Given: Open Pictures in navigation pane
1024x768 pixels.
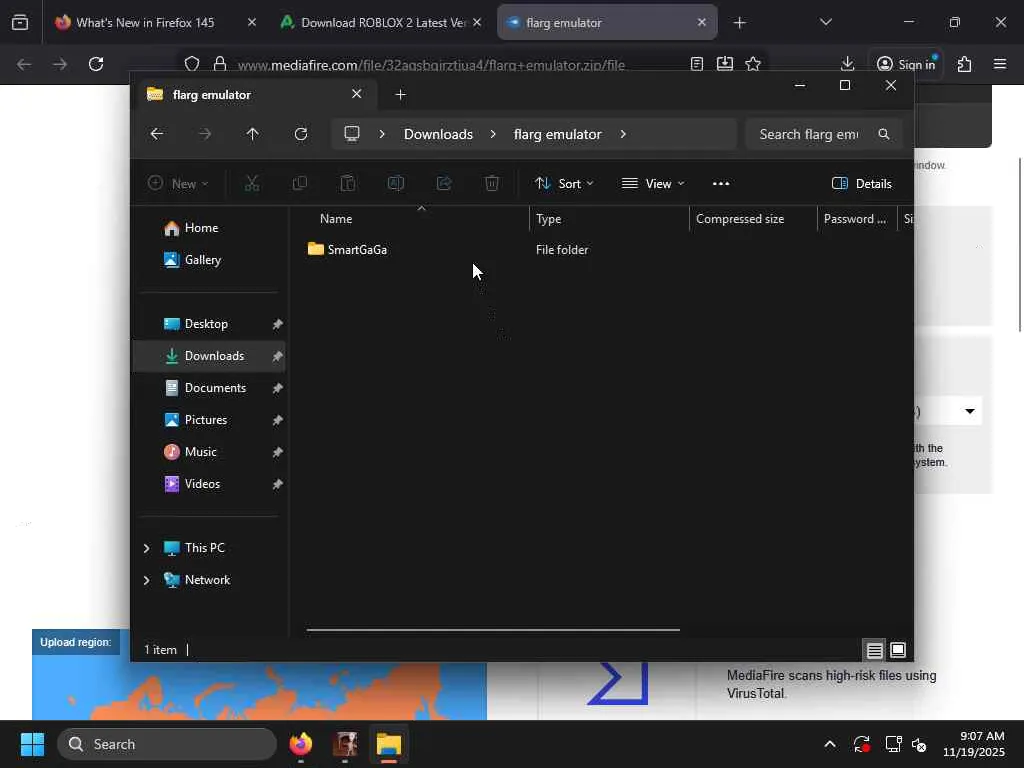Looking at the screenshot, I should pos(206,420).
